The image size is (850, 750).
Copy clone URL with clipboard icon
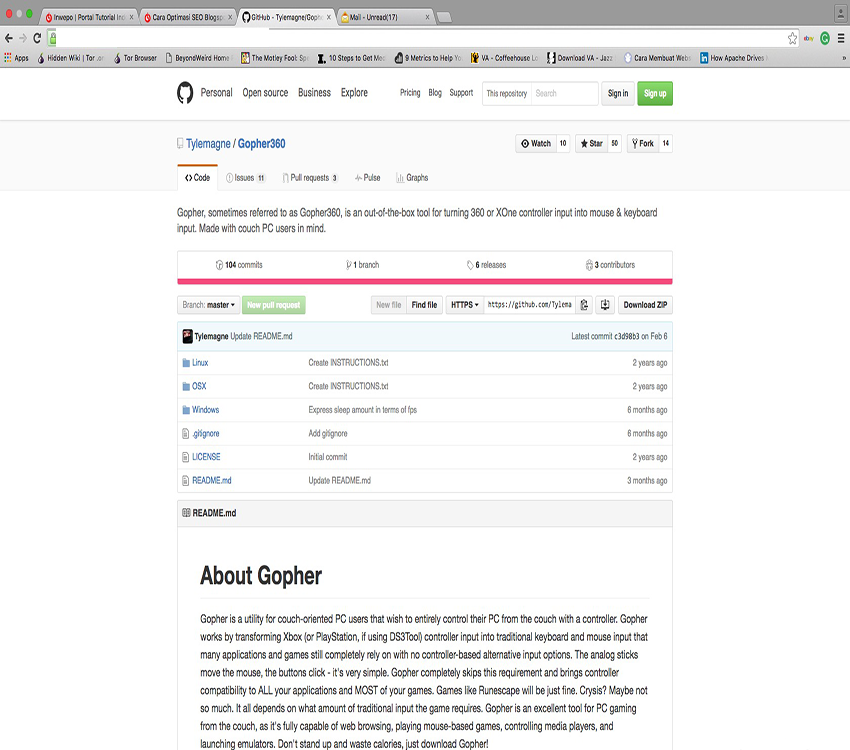(x=584, y=305)
